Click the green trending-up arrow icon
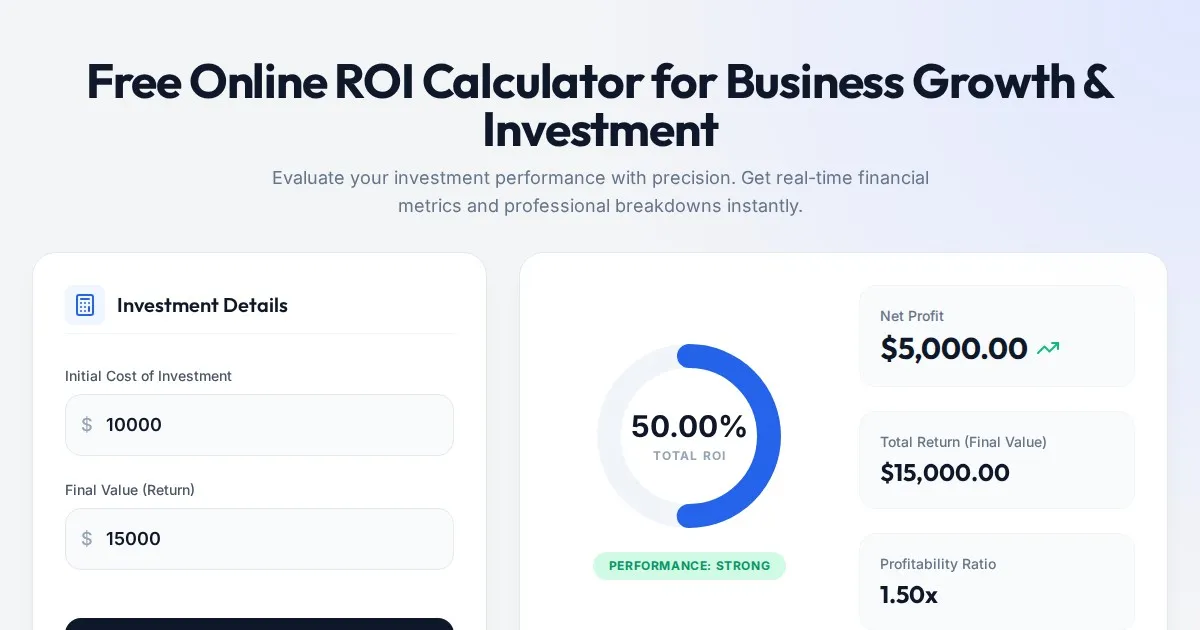 click(1048, 349)
